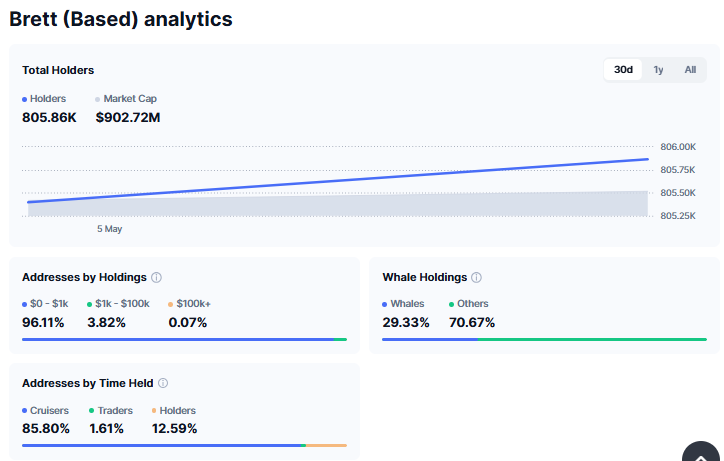Click the $902.72M market cap value
Viewport: 724px width, 461px height.
128,117
